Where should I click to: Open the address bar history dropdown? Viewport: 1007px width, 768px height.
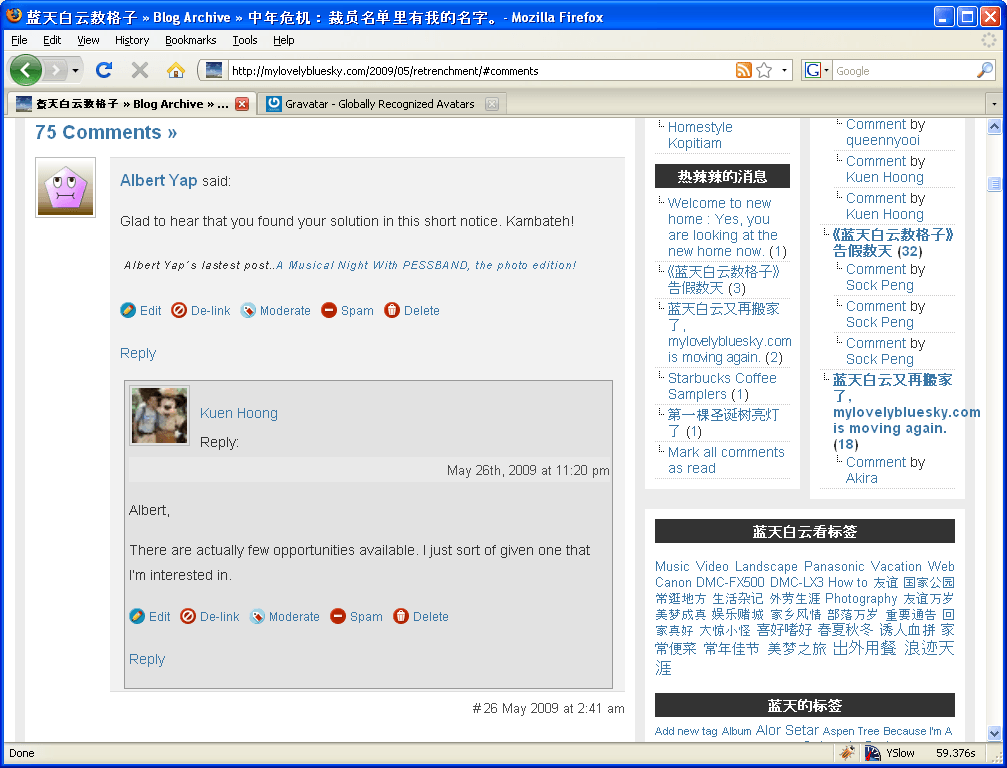click(785, 70)
